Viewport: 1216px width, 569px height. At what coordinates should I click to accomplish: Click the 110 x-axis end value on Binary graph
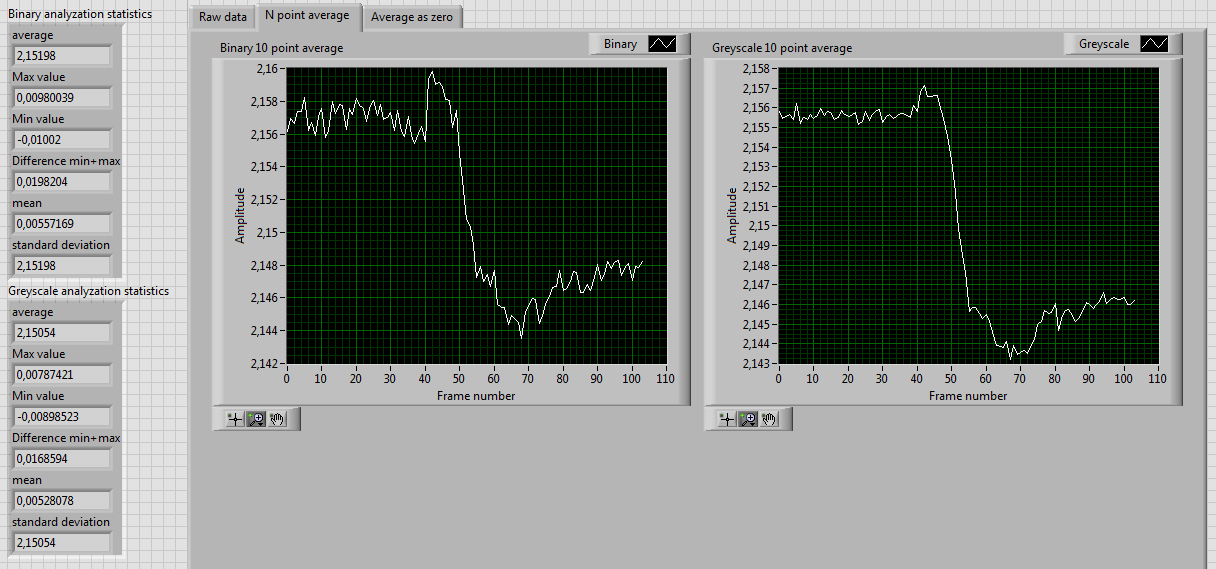click(665, 380)
